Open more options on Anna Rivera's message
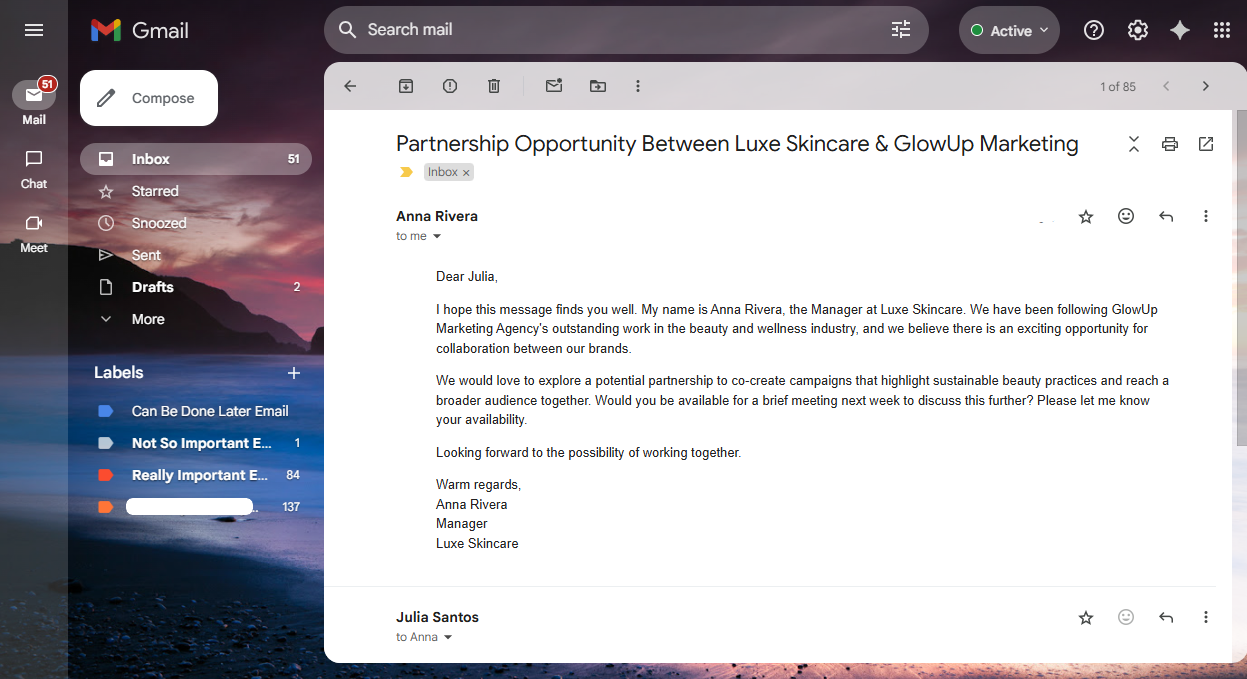 1206,216
